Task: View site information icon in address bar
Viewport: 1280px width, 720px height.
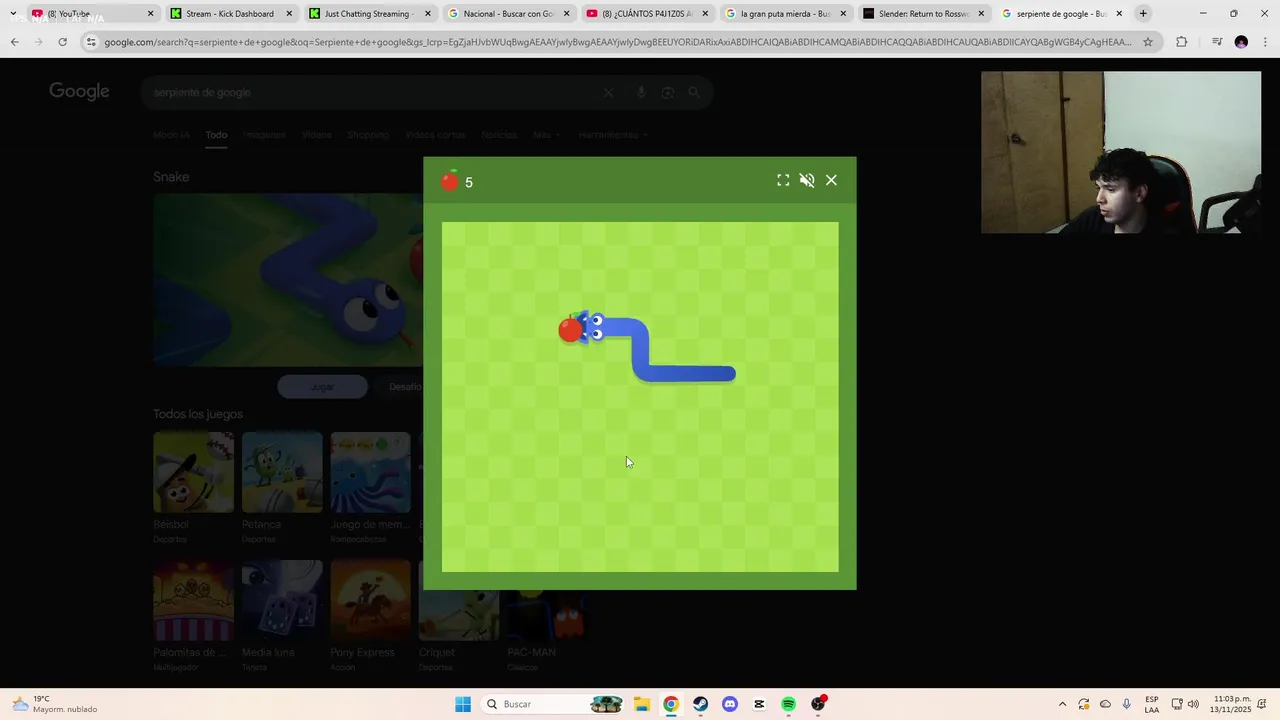Action: click(x=92, y=42)
